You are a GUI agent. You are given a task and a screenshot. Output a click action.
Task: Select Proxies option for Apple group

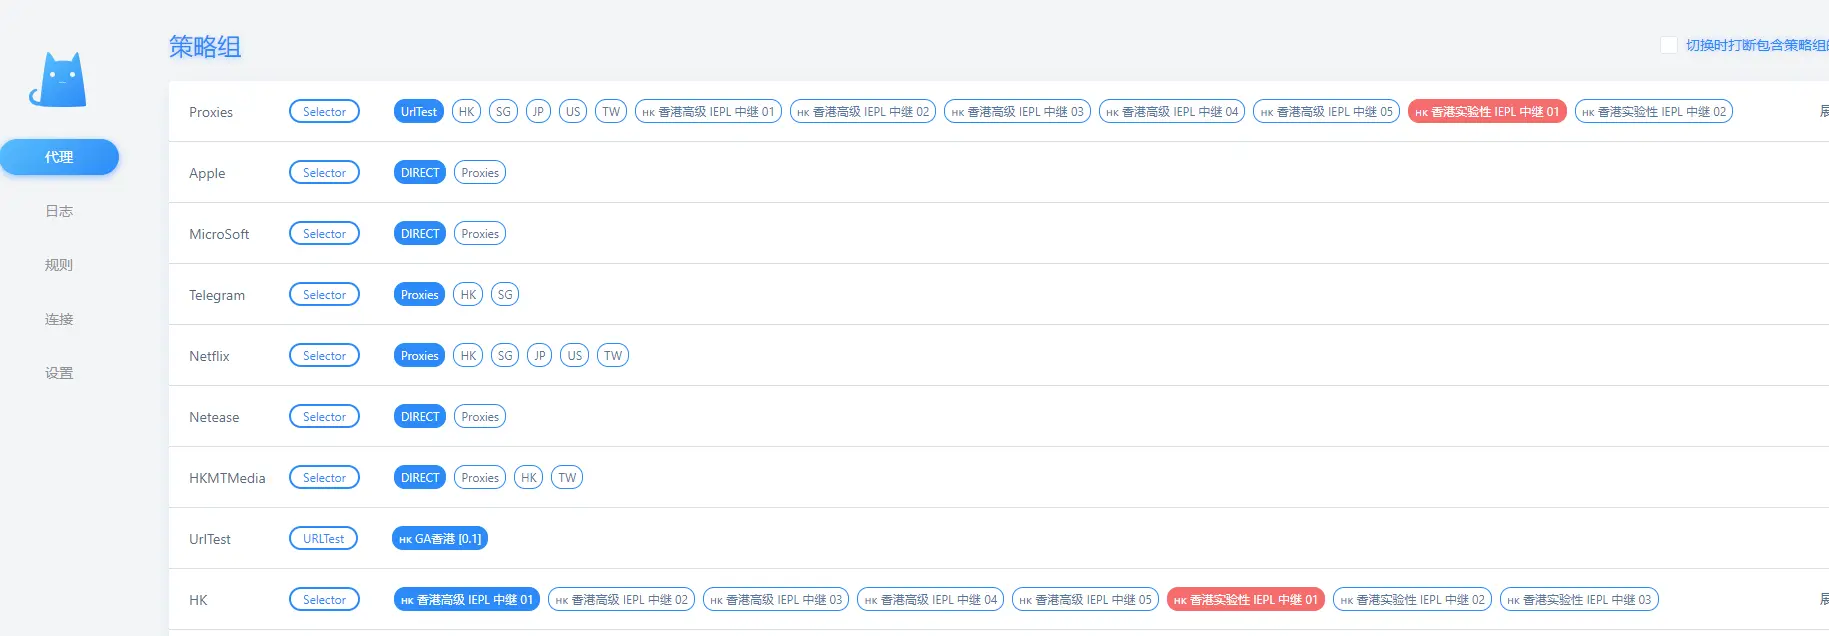click(480, 173)
